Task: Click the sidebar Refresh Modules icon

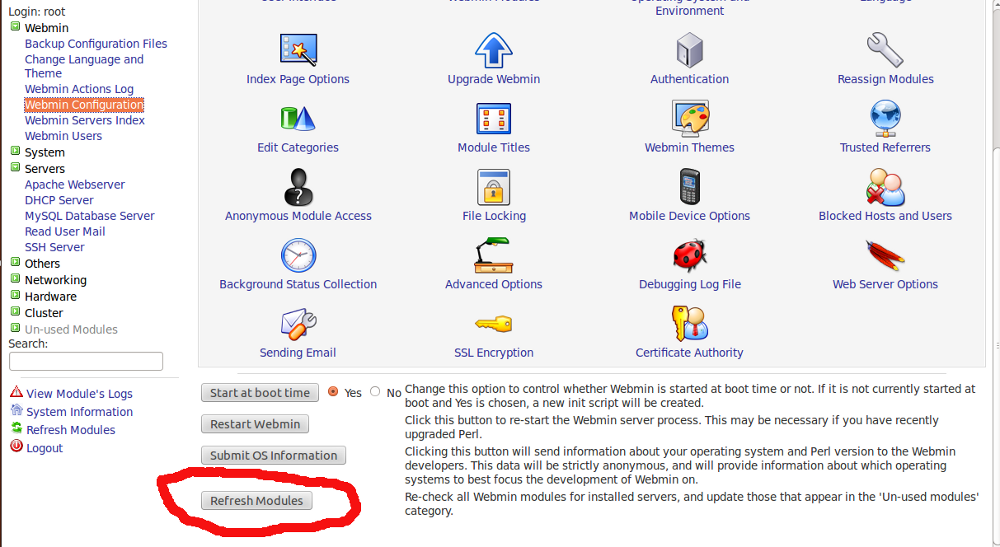Action: (17, 428)
